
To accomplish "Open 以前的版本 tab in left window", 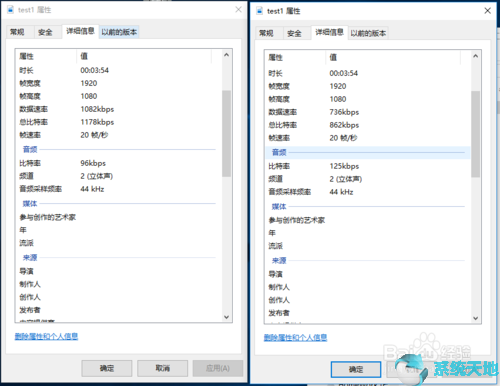I will [119, 32].
